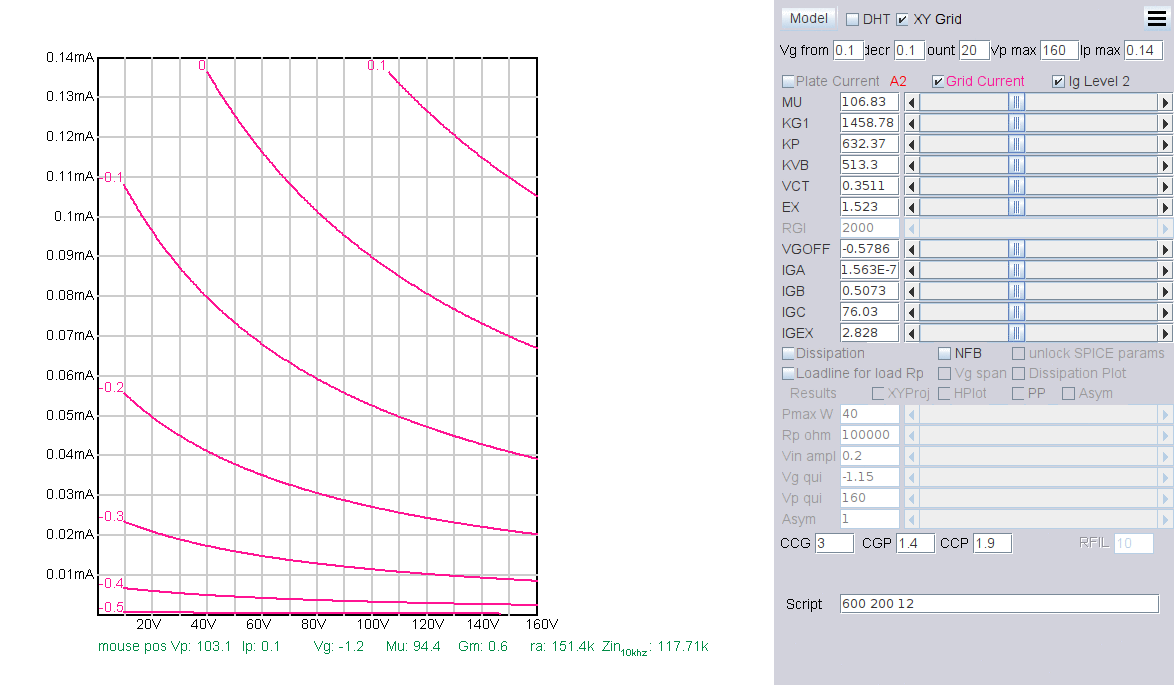The height and width of the screenshot is (685, 1174).
Task: Click the VGOFF slider right arrow
Action: tap(1165, 249)
